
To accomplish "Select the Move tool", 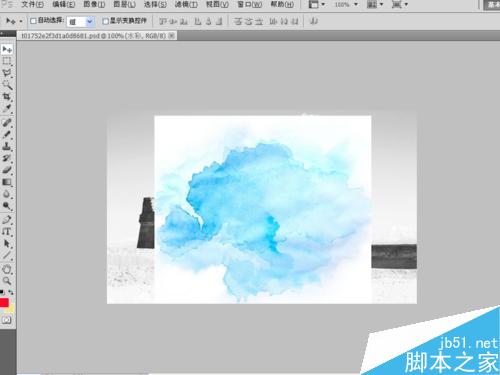I will pyautogui.click(x=7, y=50).
